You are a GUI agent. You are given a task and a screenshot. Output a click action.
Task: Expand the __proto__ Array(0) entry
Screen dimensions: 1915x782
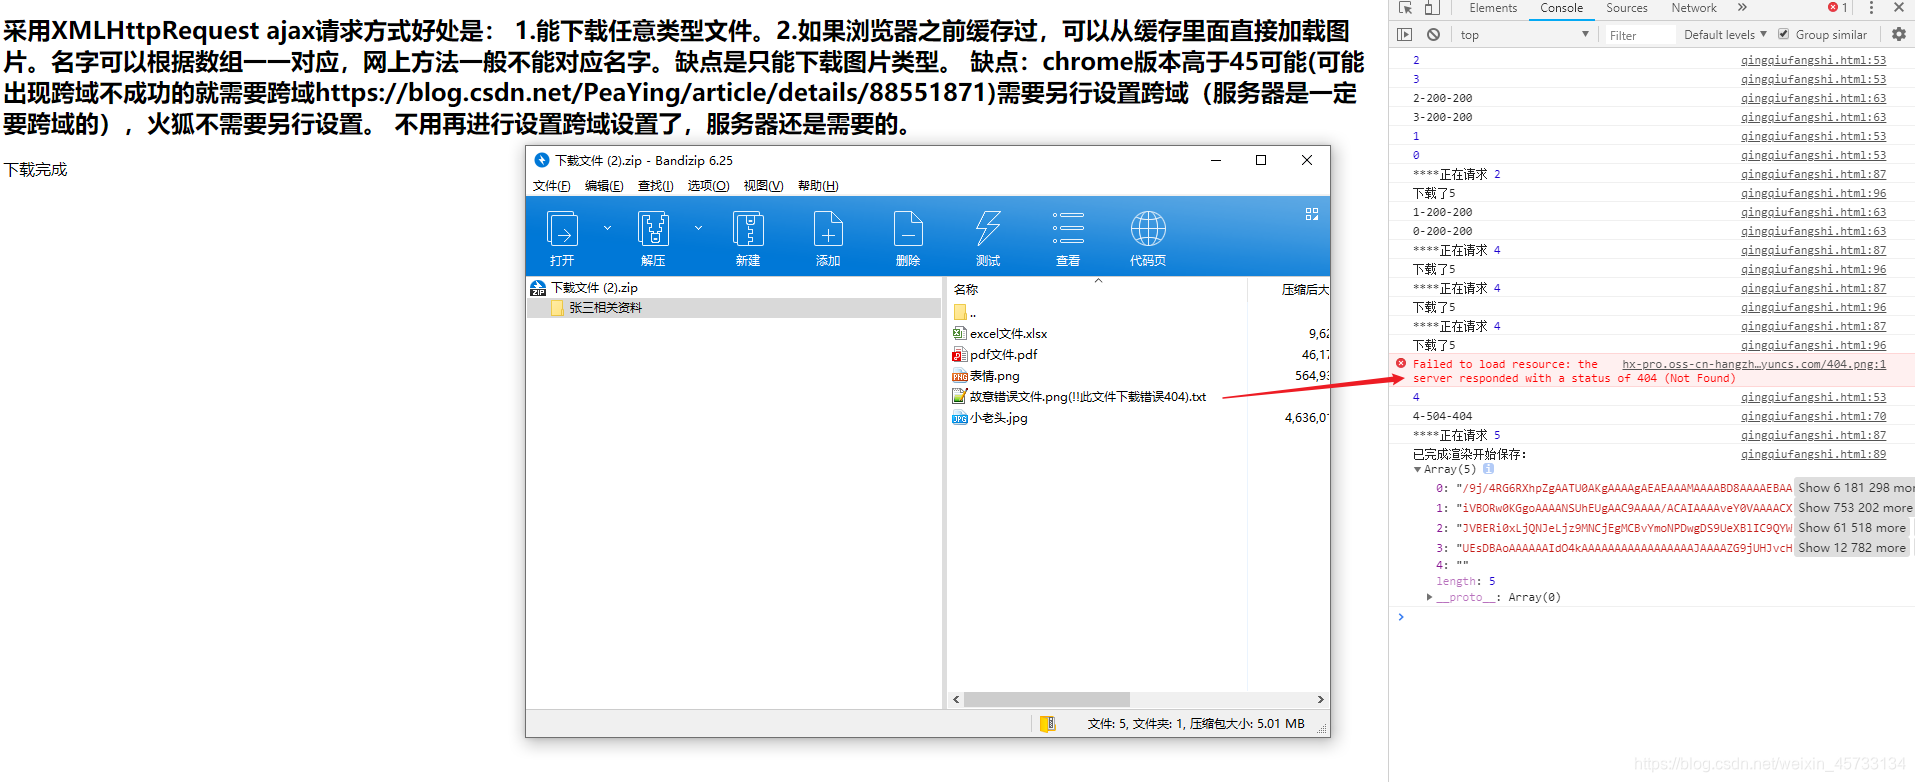click(x=1430, y=597)
